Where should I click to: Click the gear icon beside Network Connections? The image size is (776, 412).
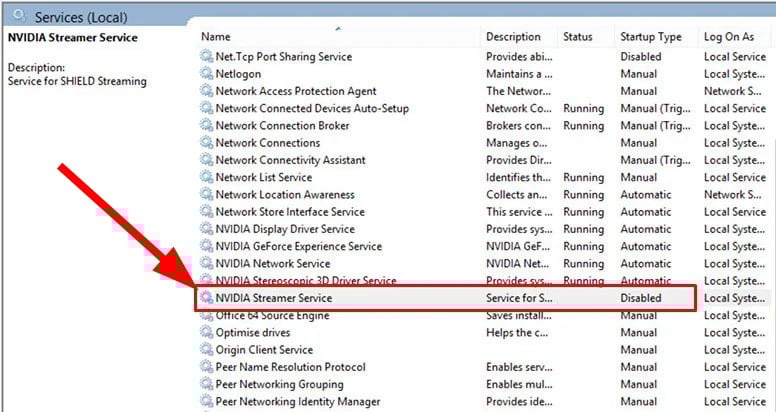tap(206, 143)
